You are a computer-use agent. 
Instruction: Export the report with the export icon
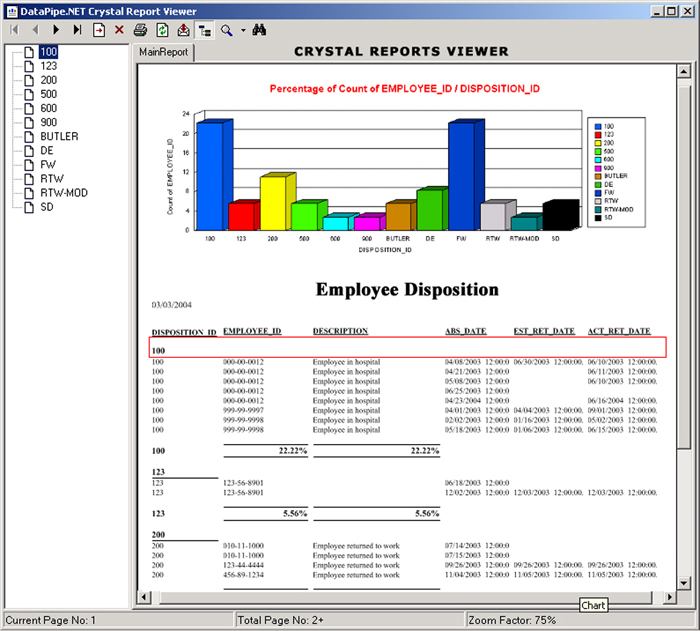click(183, 30)
